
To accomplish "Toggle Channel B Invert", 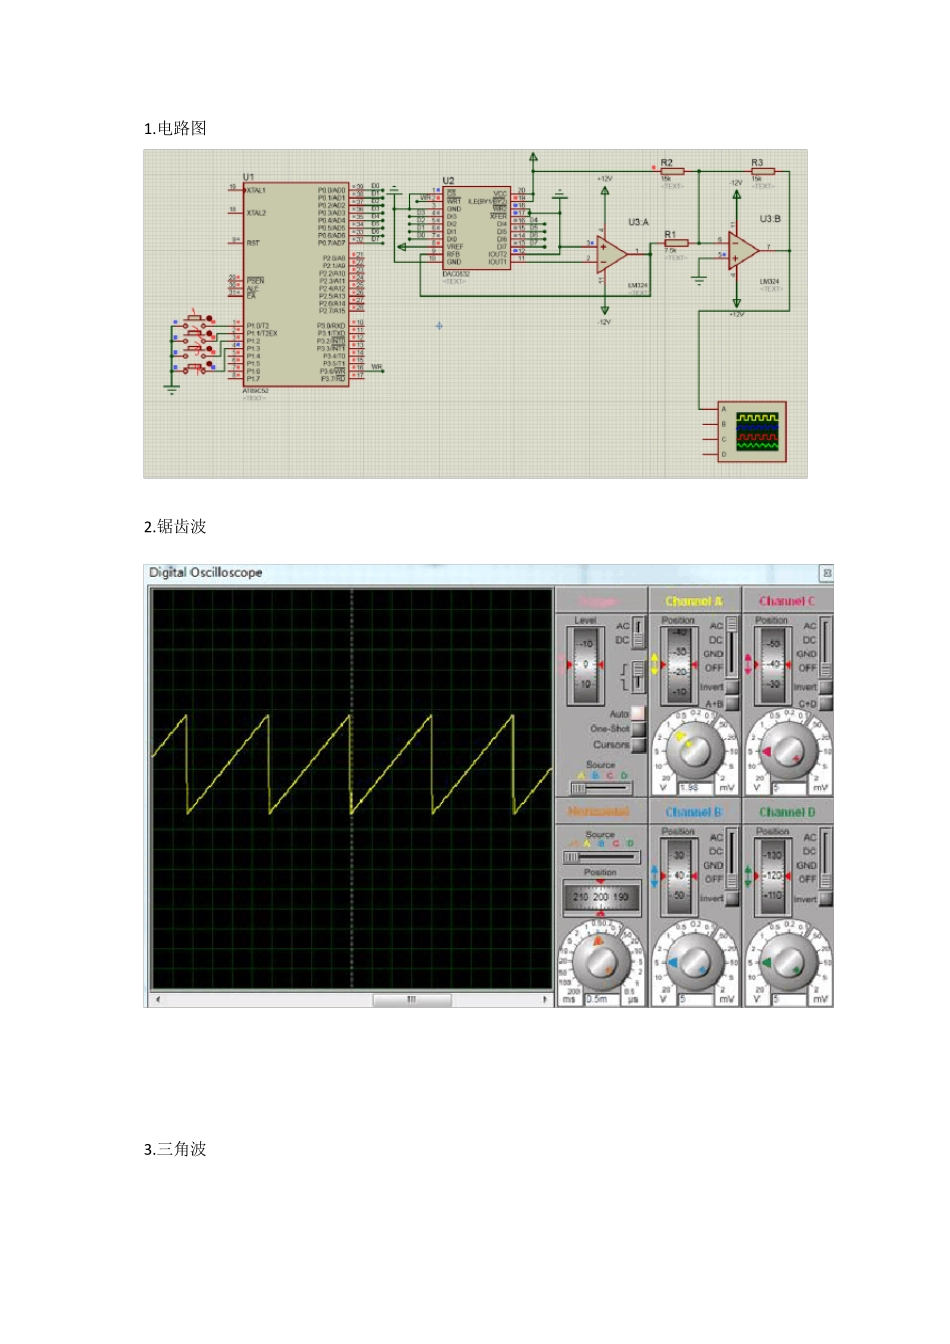I will click(731, 899).
